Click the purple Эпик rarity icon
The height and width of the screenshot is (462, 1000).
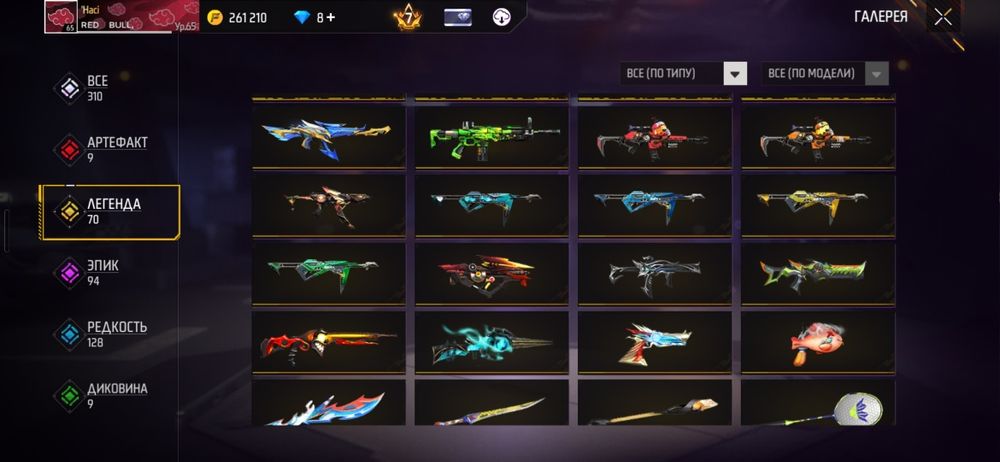coord(69,273)
